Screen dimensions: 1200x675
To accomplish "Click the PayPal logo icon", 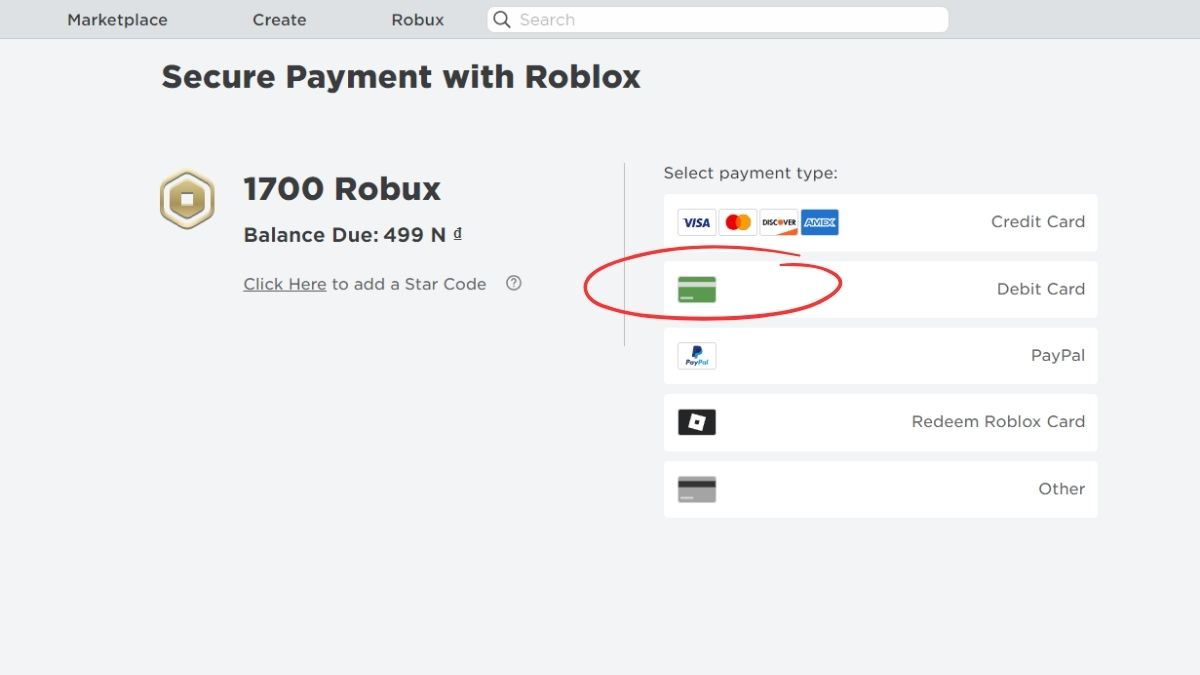I will click(x=696, y=355).
